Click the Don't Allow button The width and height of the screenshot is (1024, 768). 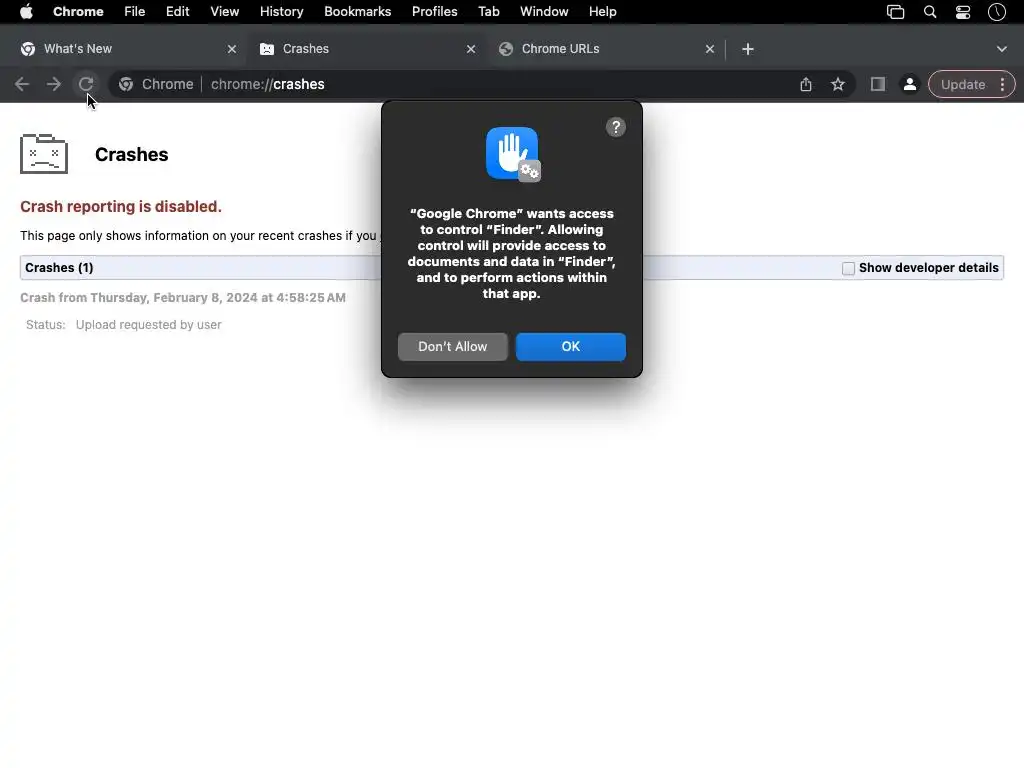point(453,347)
